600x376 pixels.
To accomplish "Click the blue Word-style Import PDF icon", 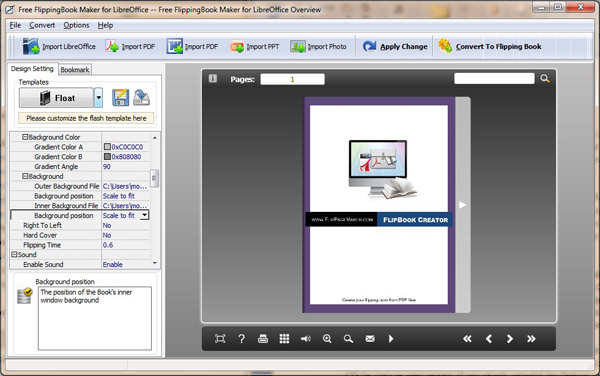I will pyautogui.click(x=174, y=47).
